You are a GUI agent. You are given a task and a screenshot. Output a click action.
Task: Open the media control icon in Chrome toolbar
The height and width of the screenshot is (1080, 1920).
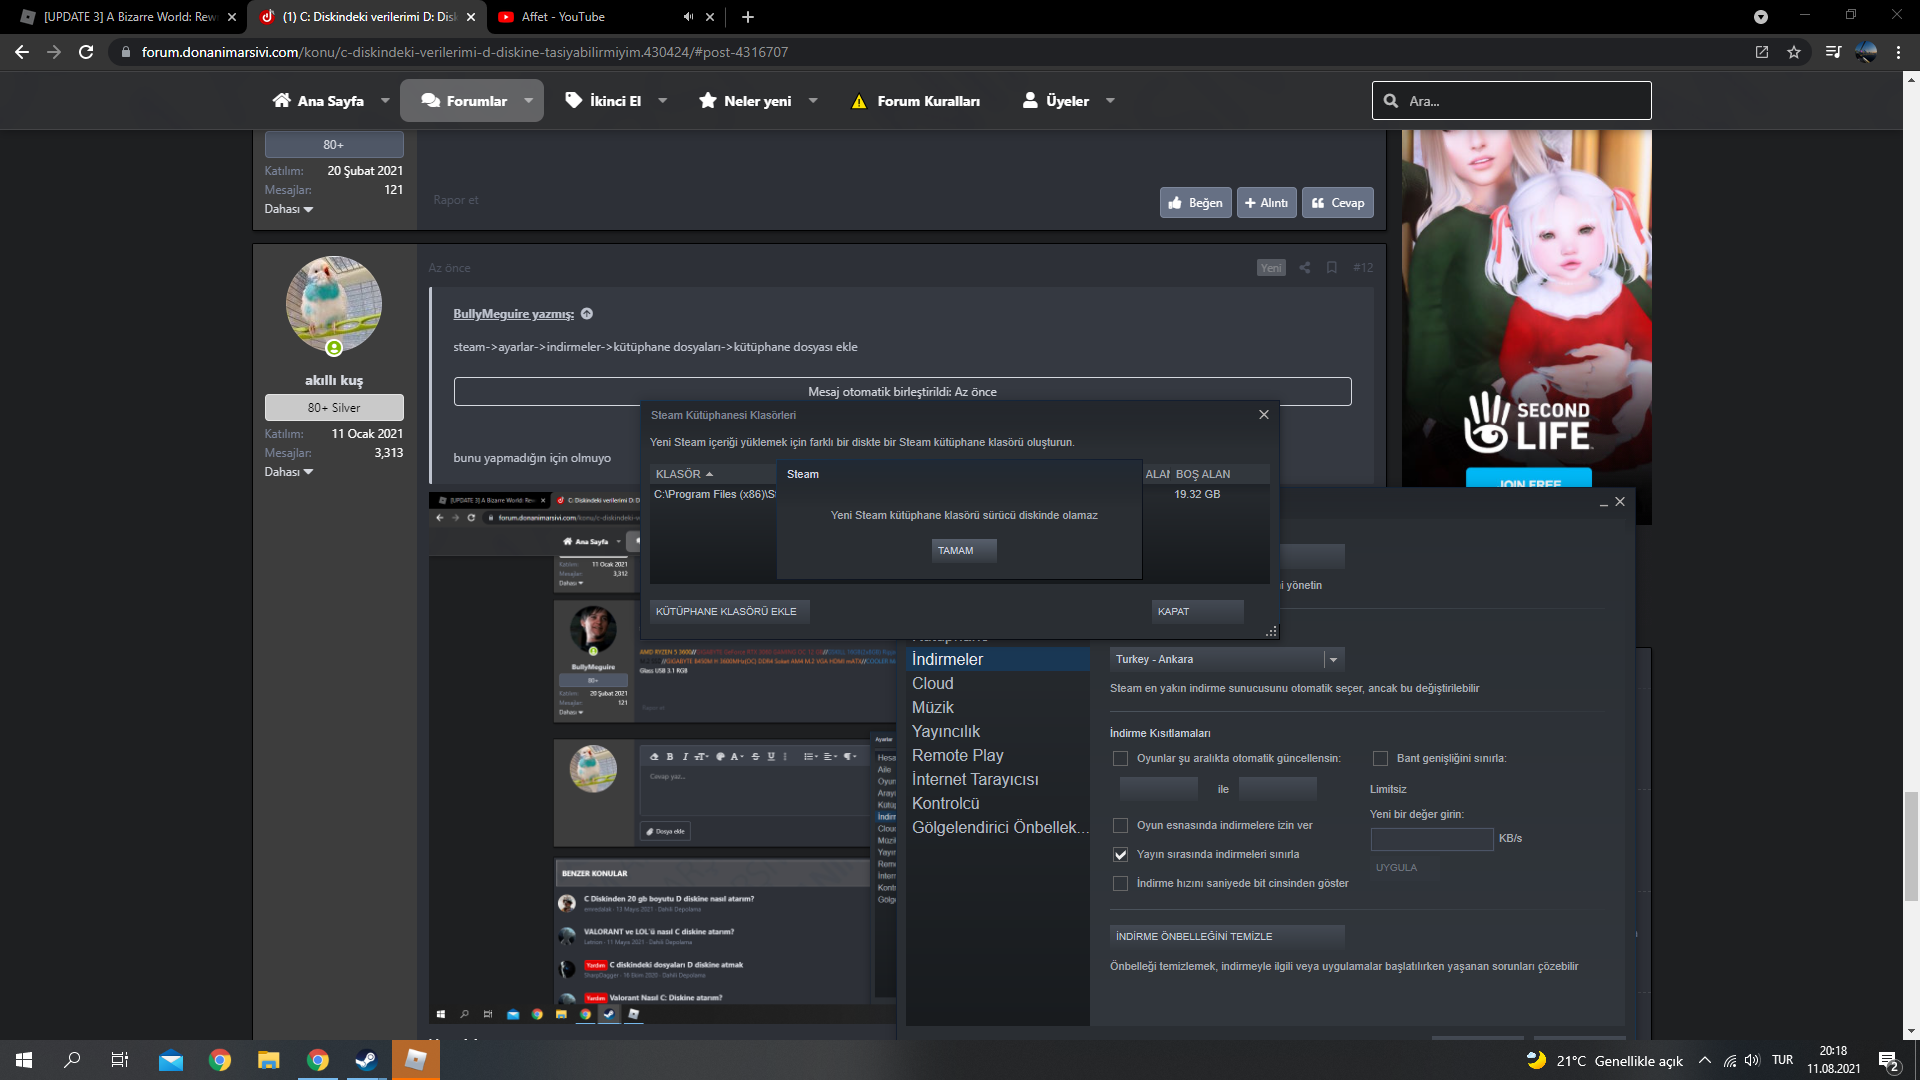1833,52
